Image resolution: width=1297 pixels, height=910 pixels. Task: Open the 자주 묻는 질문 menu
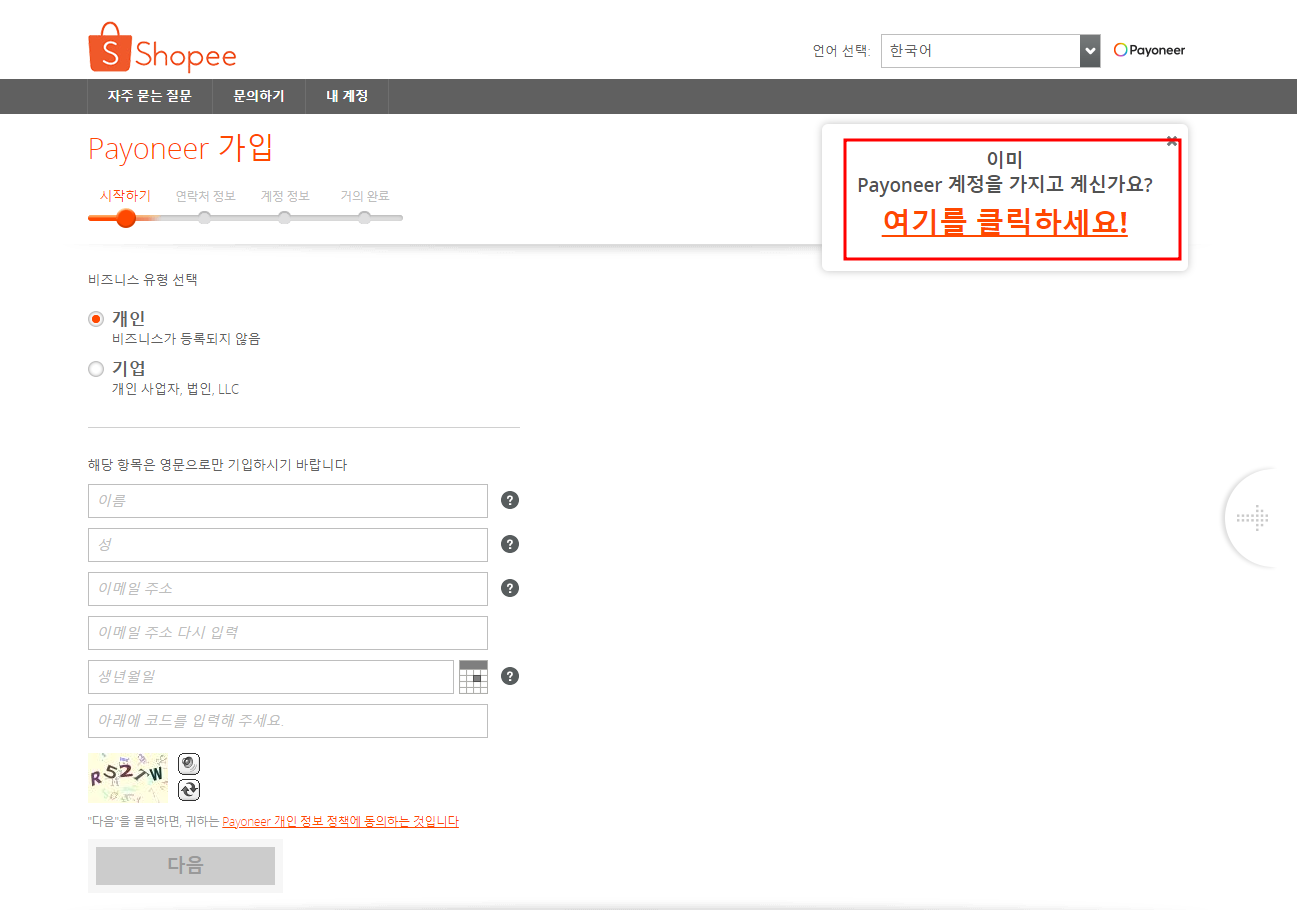[149, 96]
